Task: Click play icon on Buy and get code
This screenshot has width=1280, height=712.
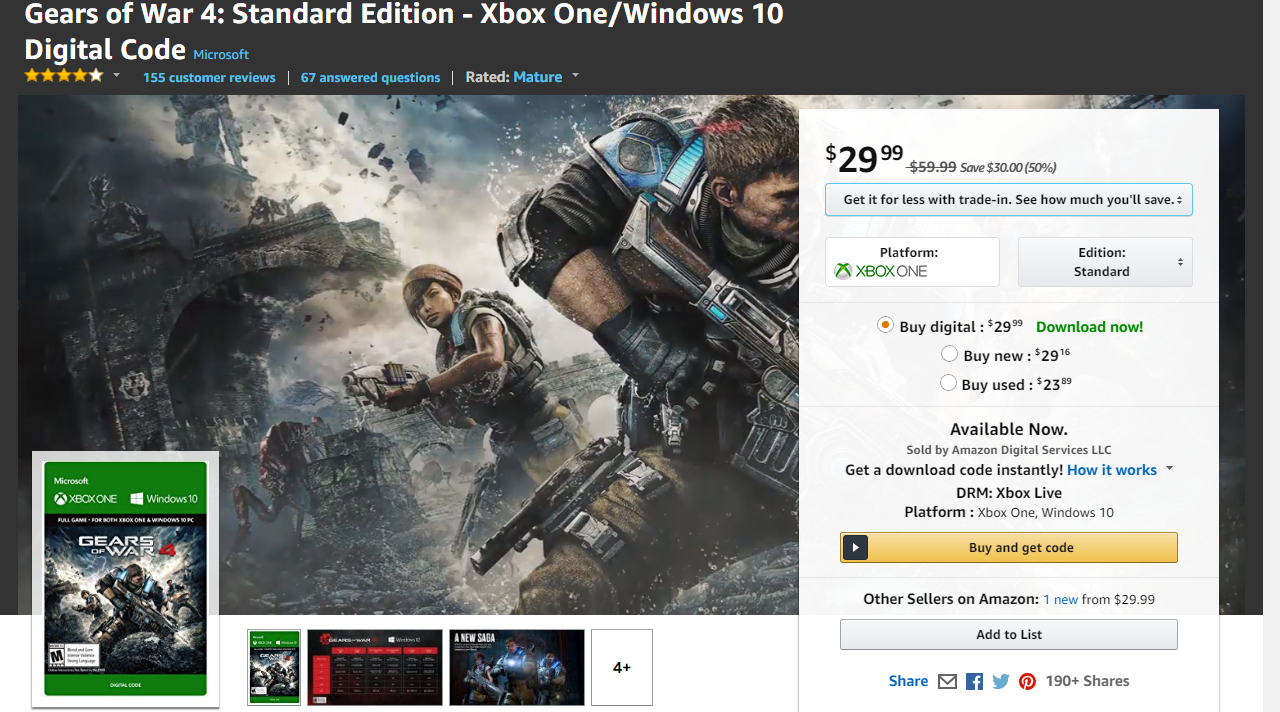Action: [x=854, y=548]
